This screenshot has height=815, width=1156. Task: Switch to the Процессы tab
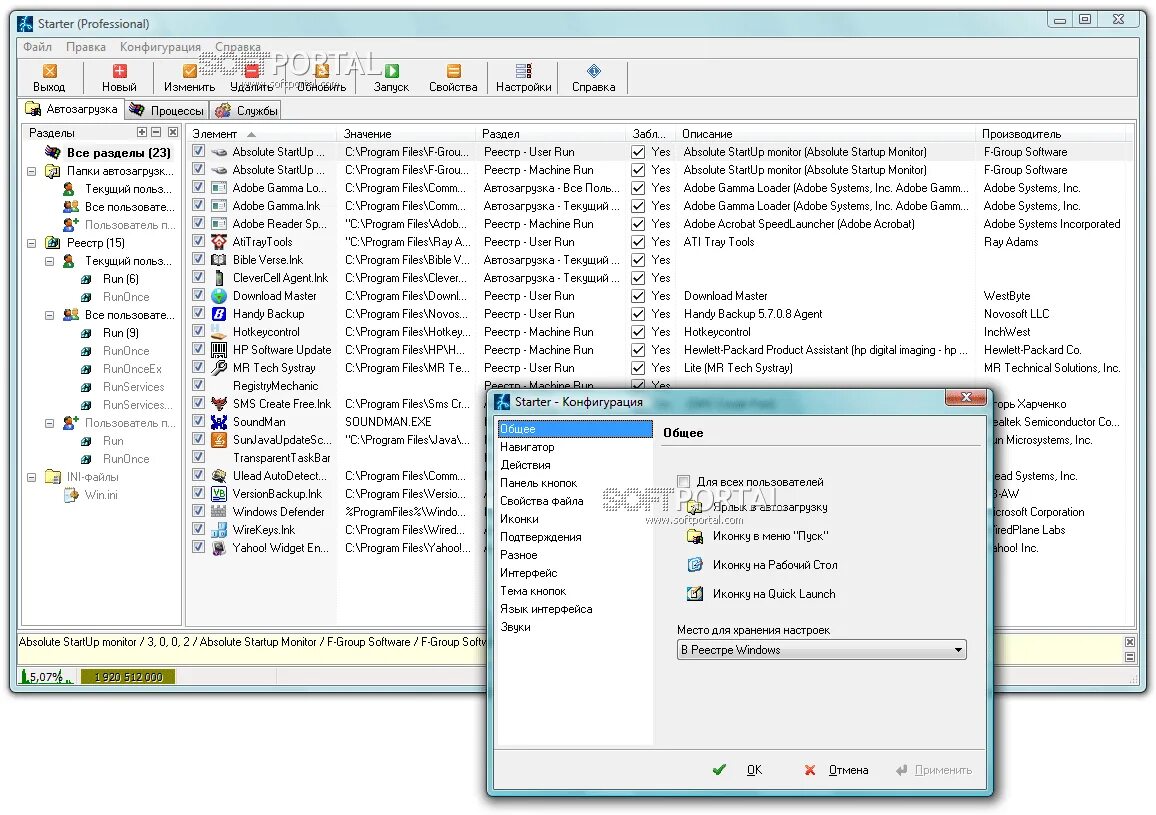point(167,111)
